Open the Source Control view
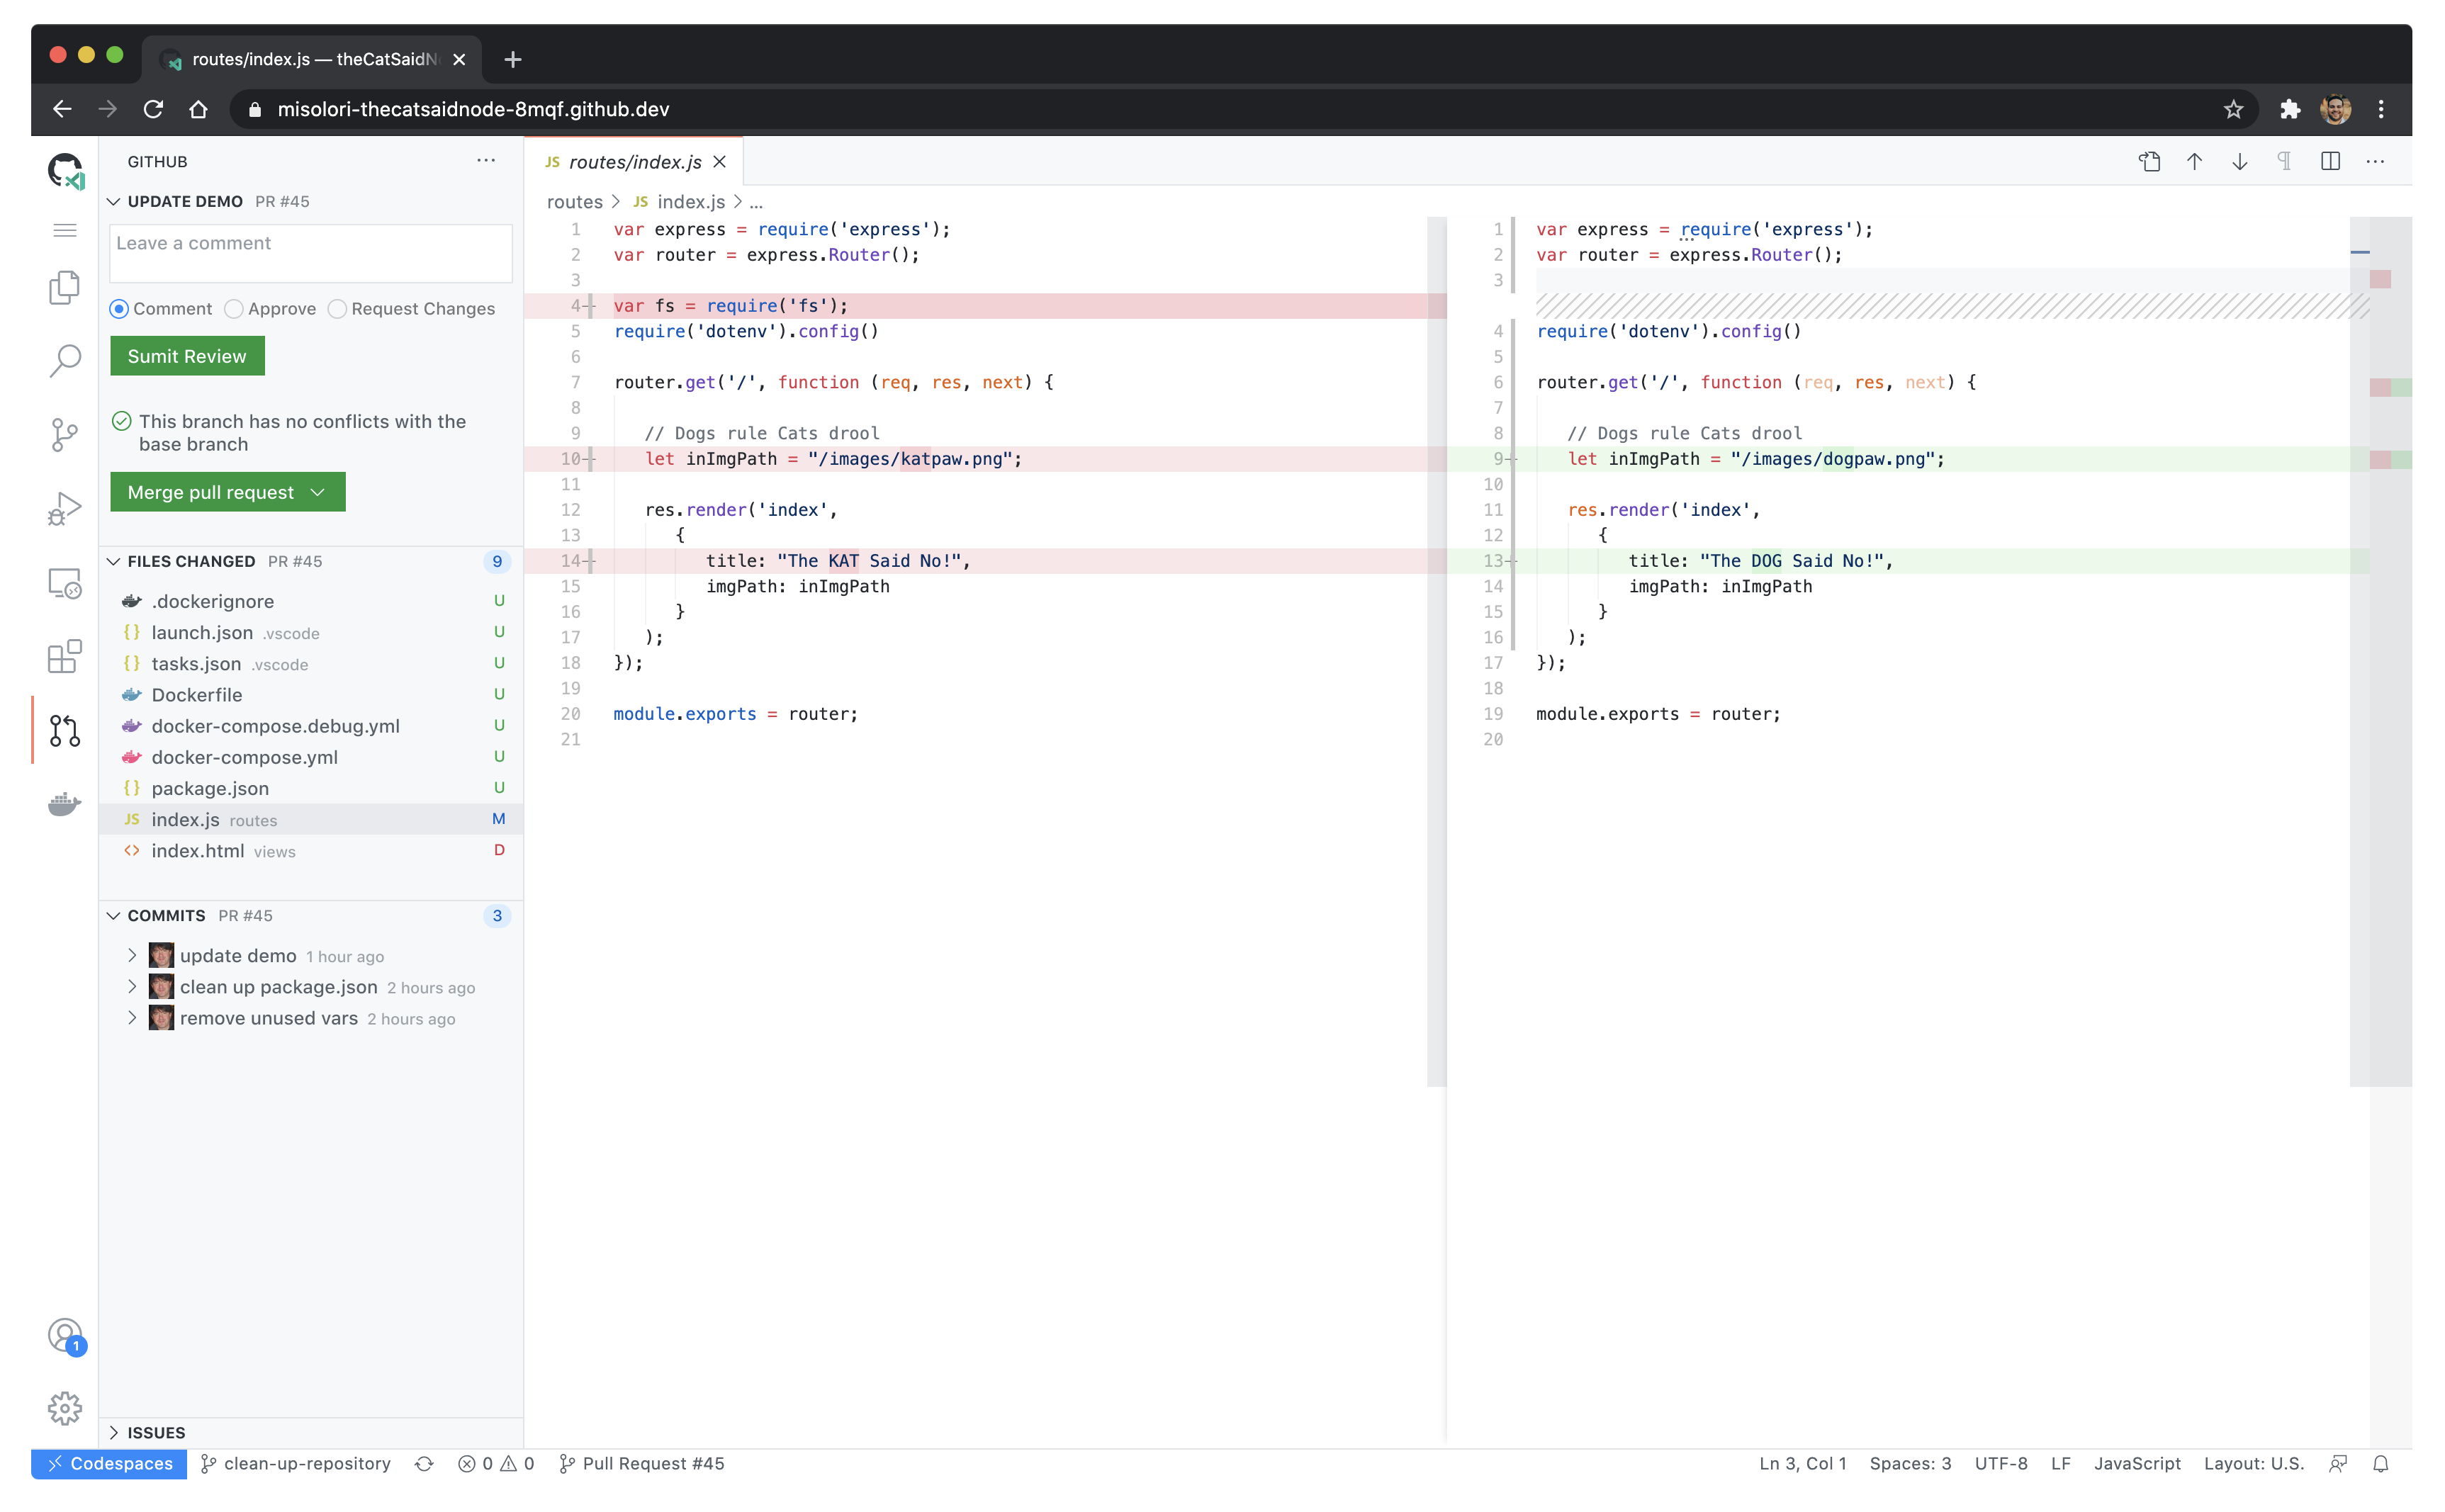Screen dimensions: 2445x1512 click(64, 434)
